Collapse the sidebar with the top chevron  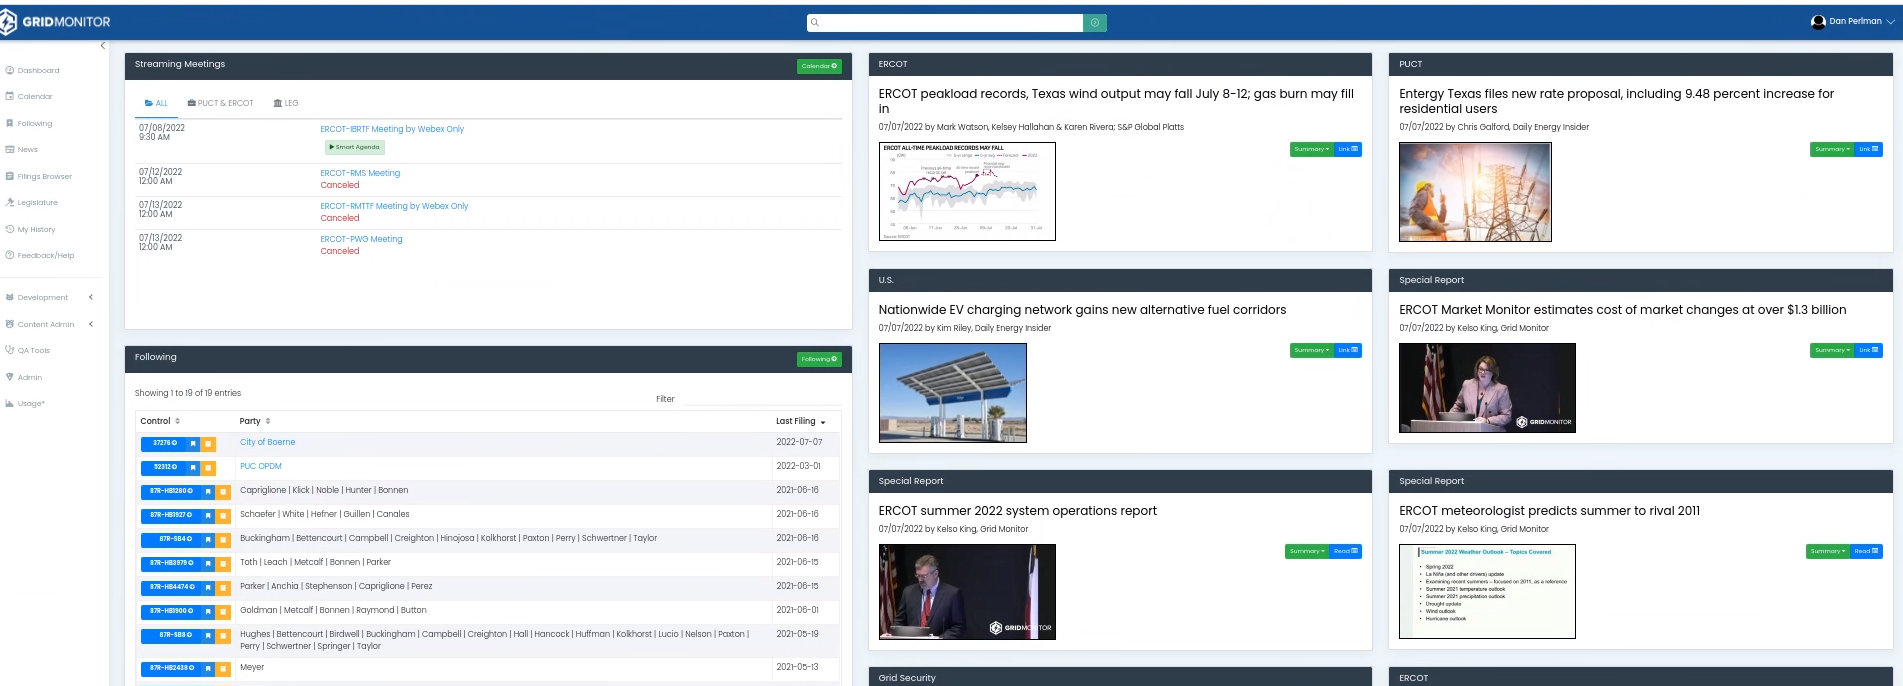point(102,45)
